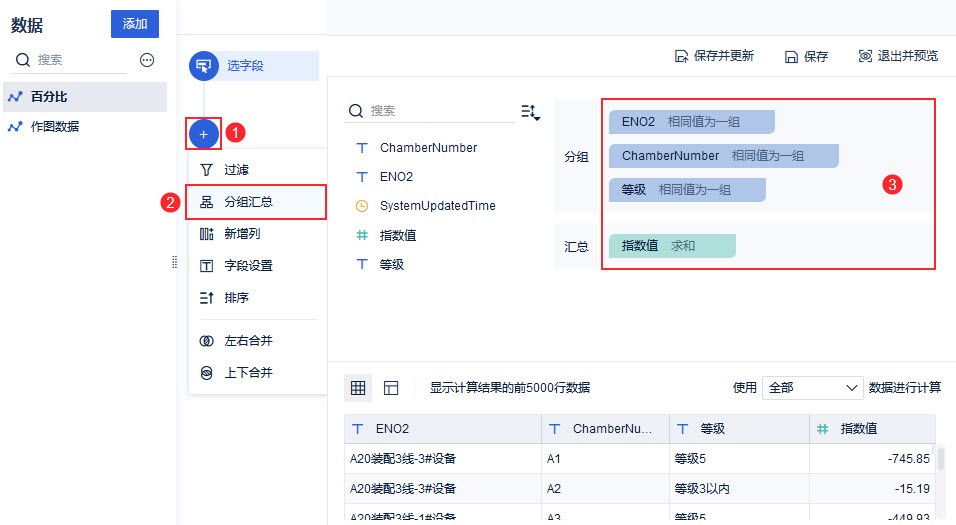Click the field sort icon beside search
956x525 pixels.
pos(530,112)
